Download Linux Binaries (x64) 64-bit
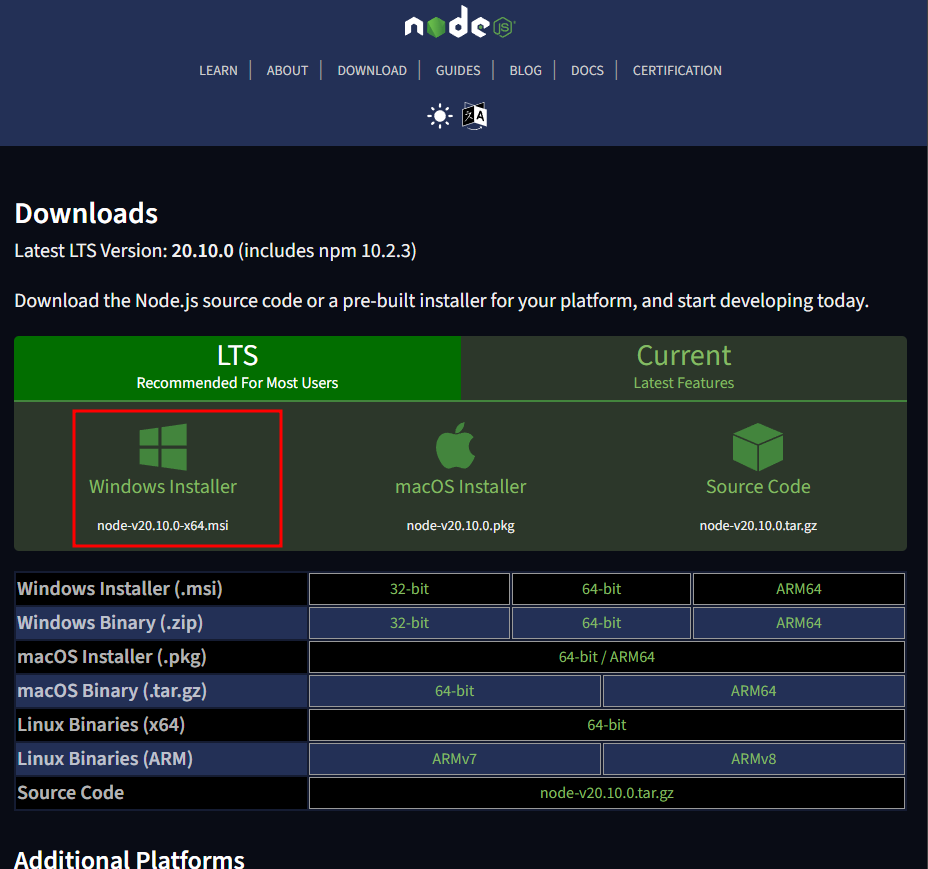The image size is (928, 869). [607, 725]
